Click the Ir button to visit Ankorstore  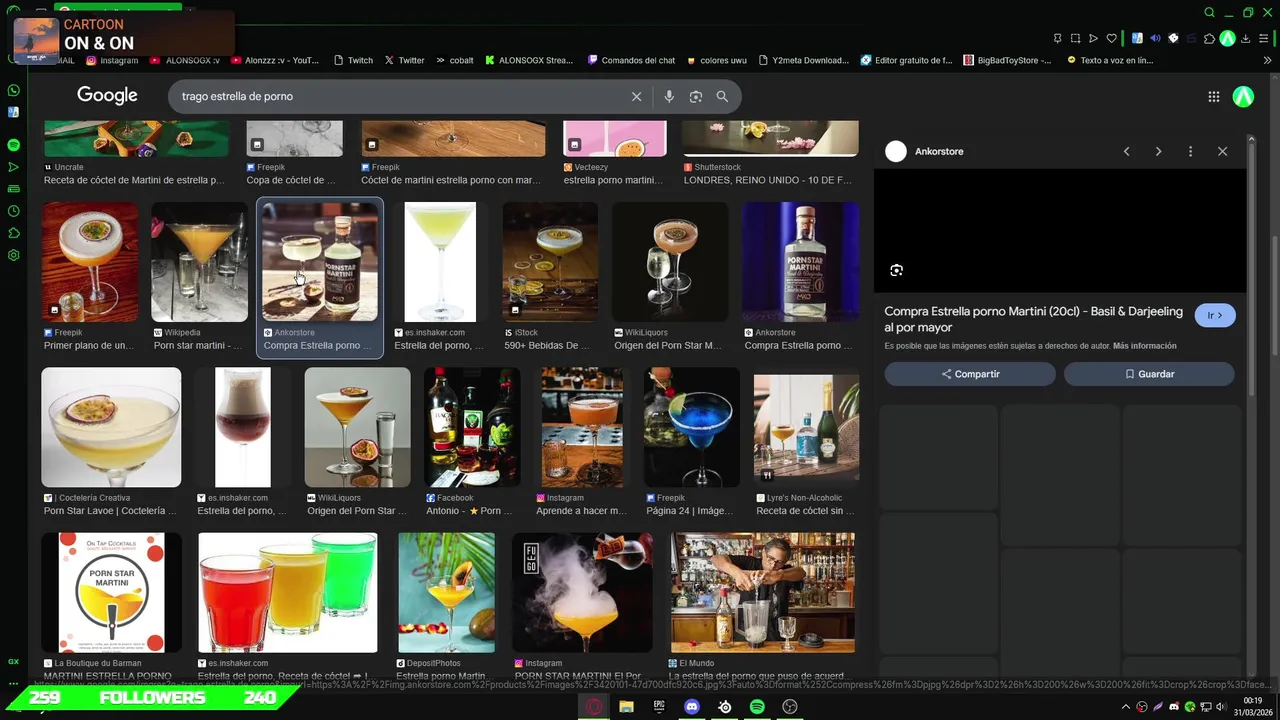click(x=1215, y=315)
